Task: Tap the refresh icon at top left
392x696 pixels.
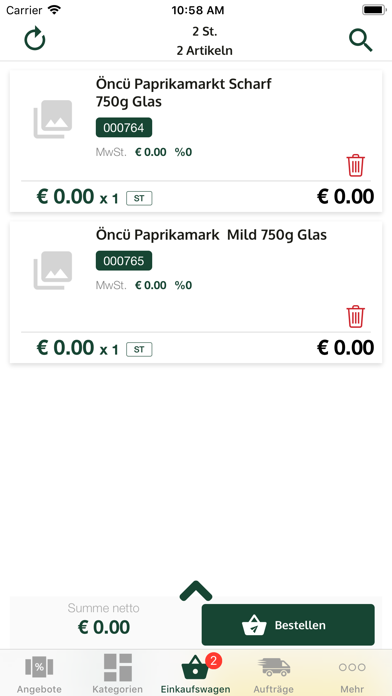Action: 35,39
